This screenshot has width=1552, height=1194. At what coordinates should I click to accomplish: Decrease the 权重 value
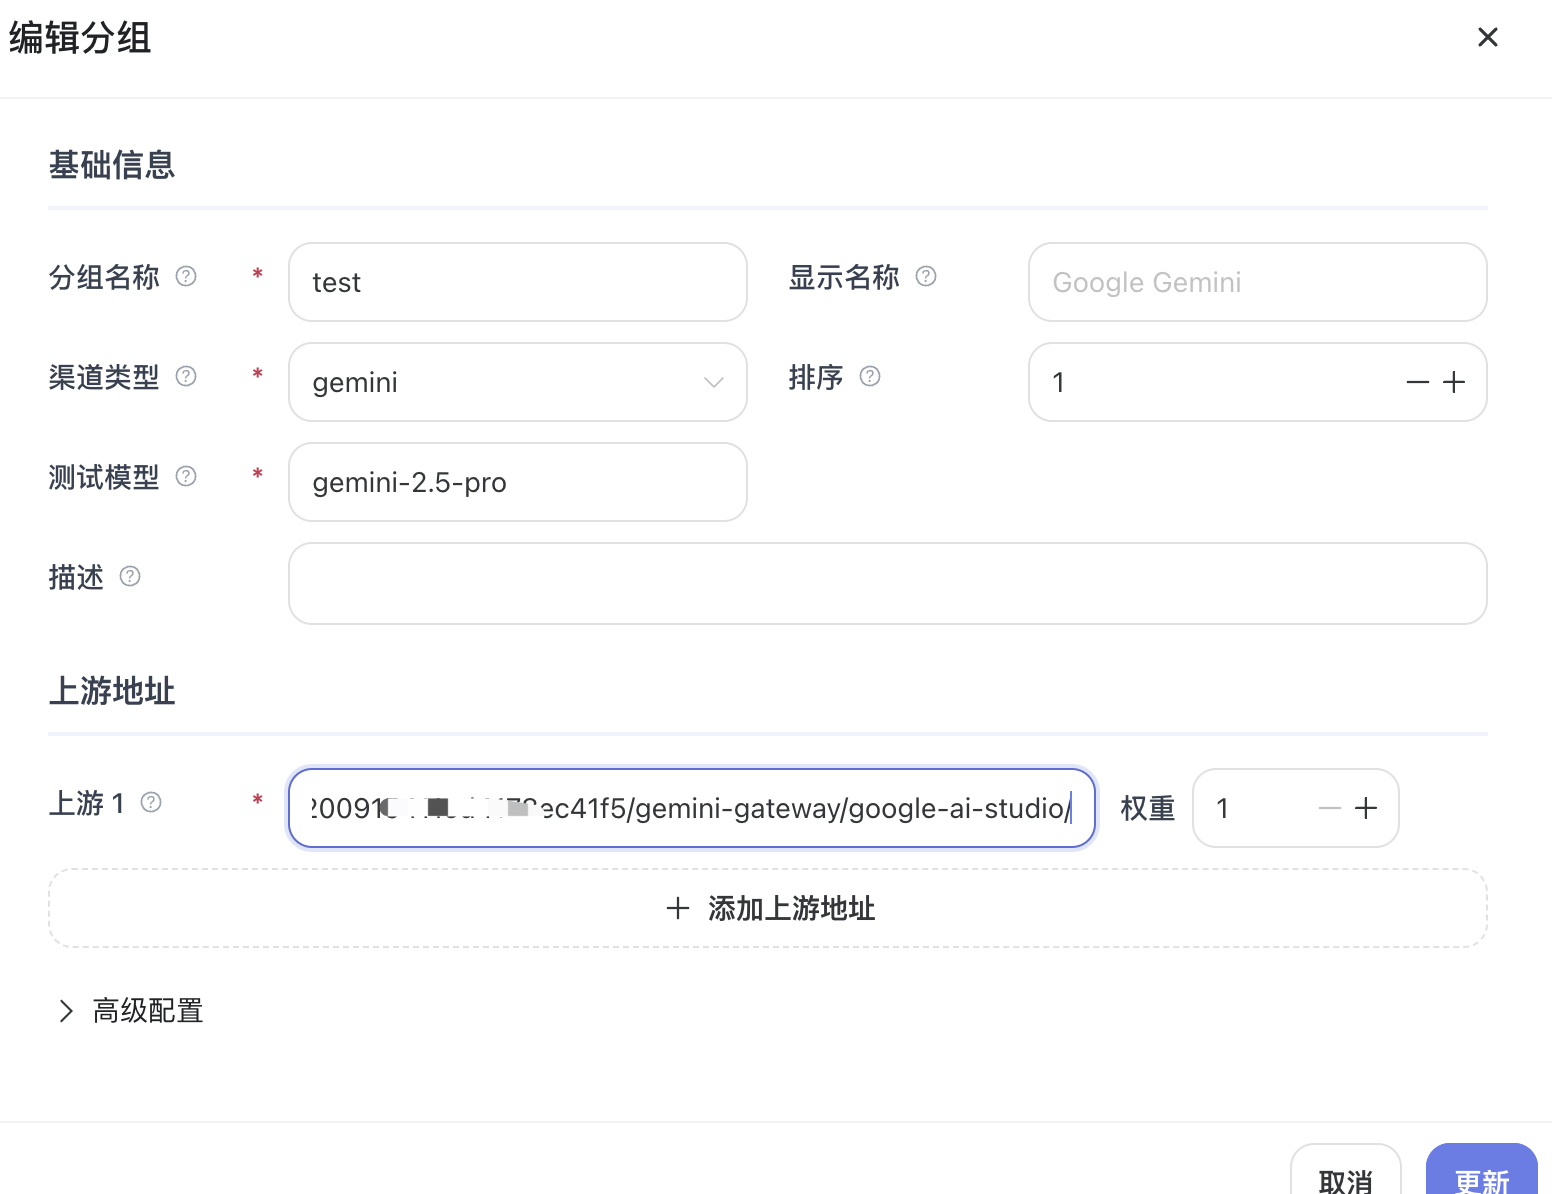coord(1329,808)
